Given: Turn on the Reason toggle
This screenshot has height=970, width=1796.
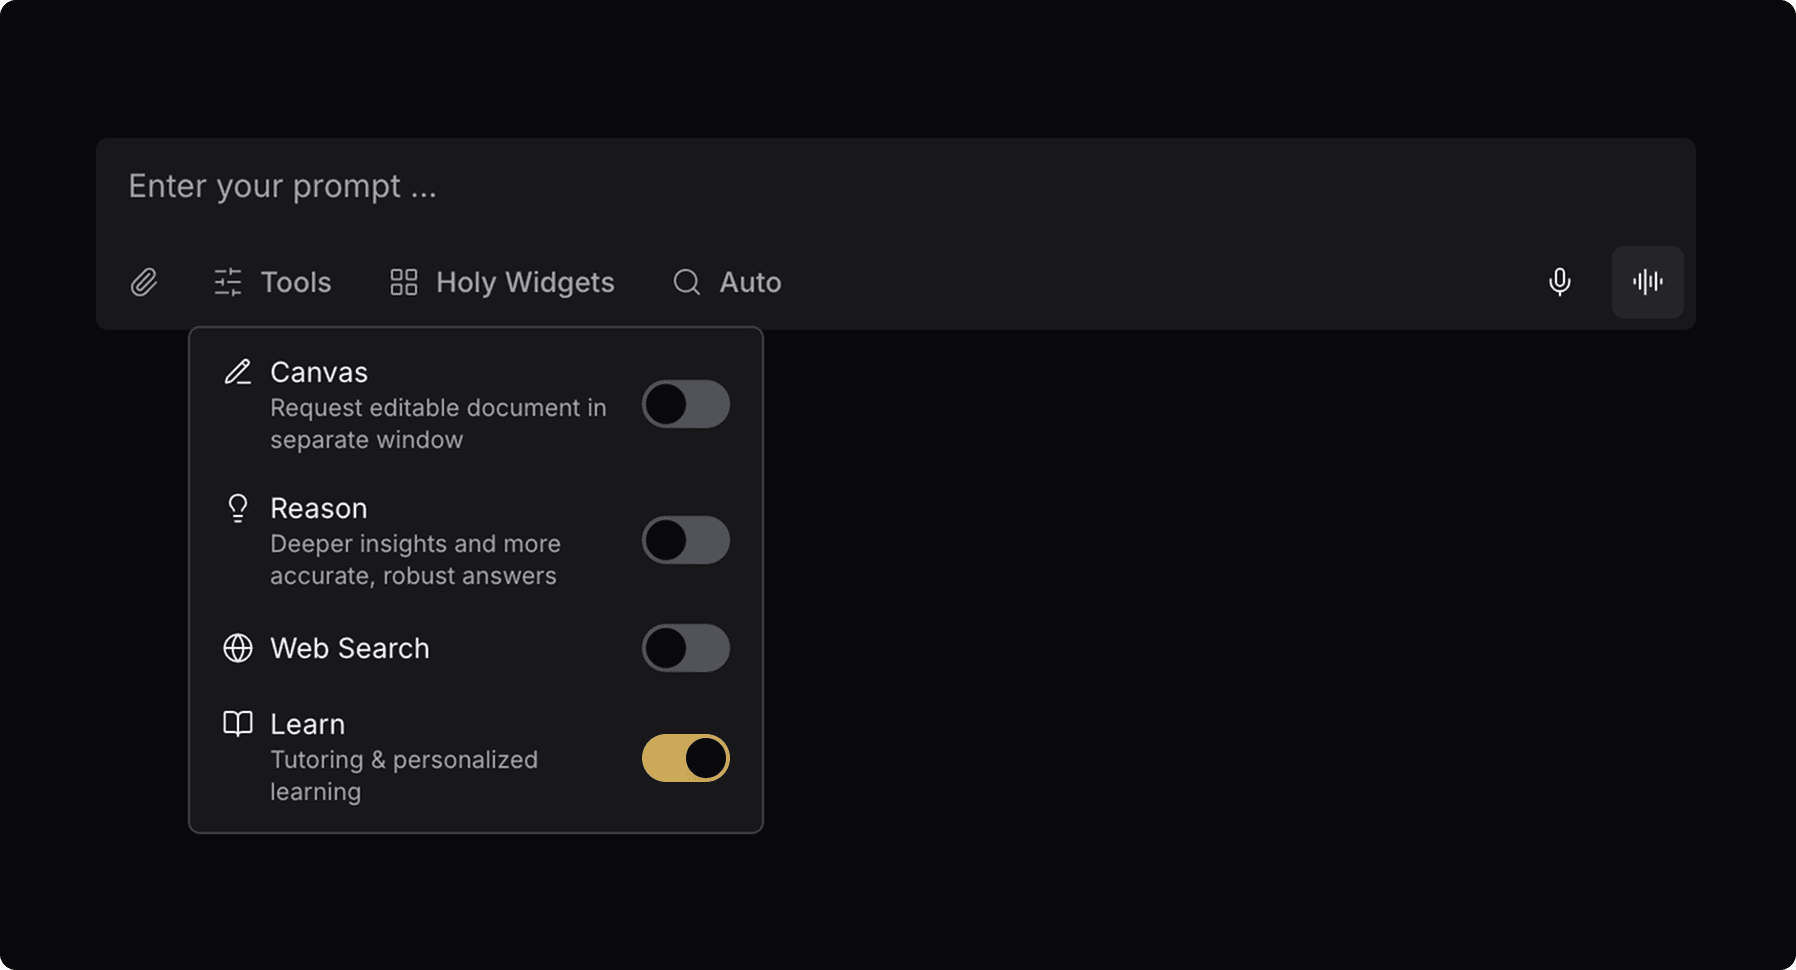Looking at the screenshot, I should [x=686, y=541].
